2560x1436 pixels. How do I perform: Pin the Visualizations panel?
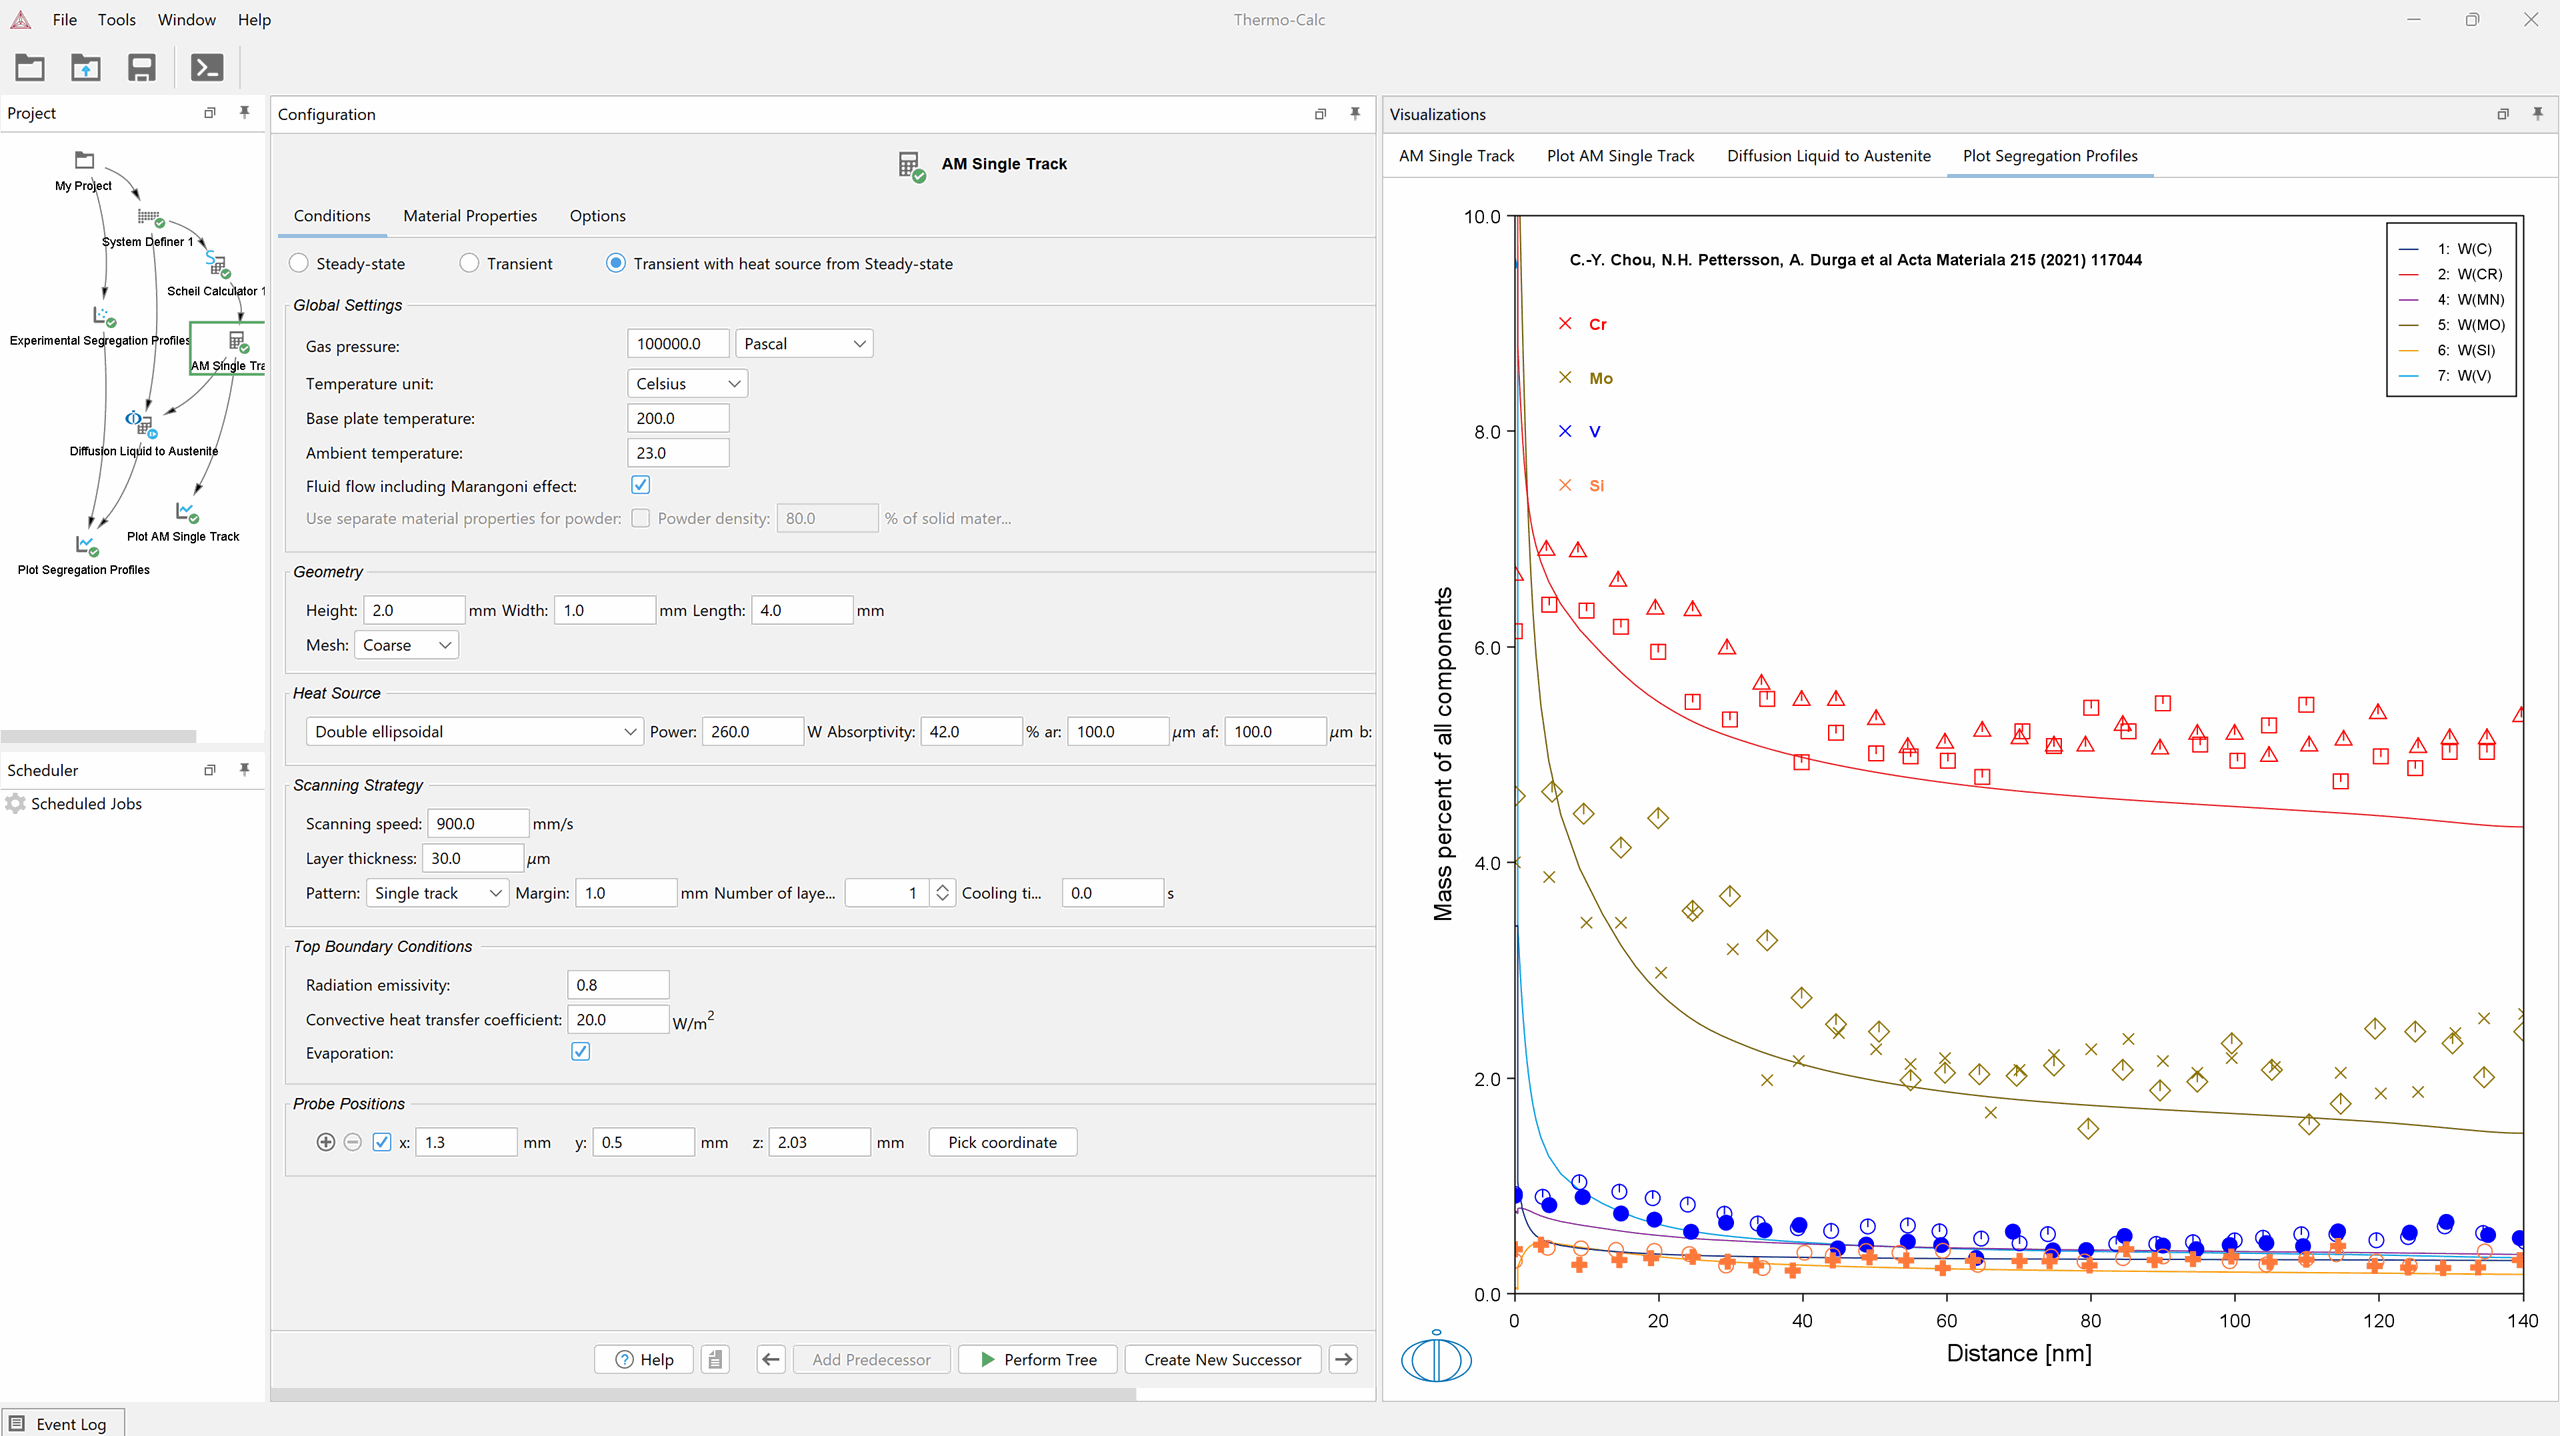tap(2537, 114)
